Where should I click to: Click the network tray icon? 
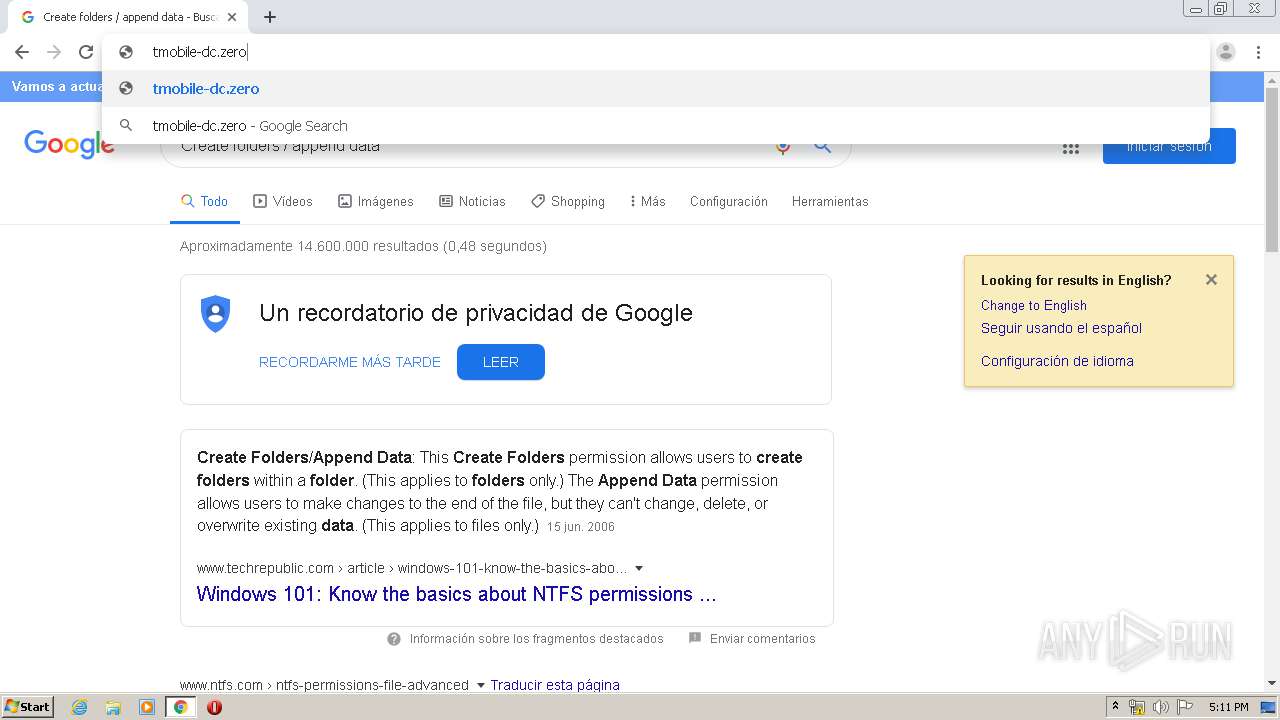[x=1137, y=707]
